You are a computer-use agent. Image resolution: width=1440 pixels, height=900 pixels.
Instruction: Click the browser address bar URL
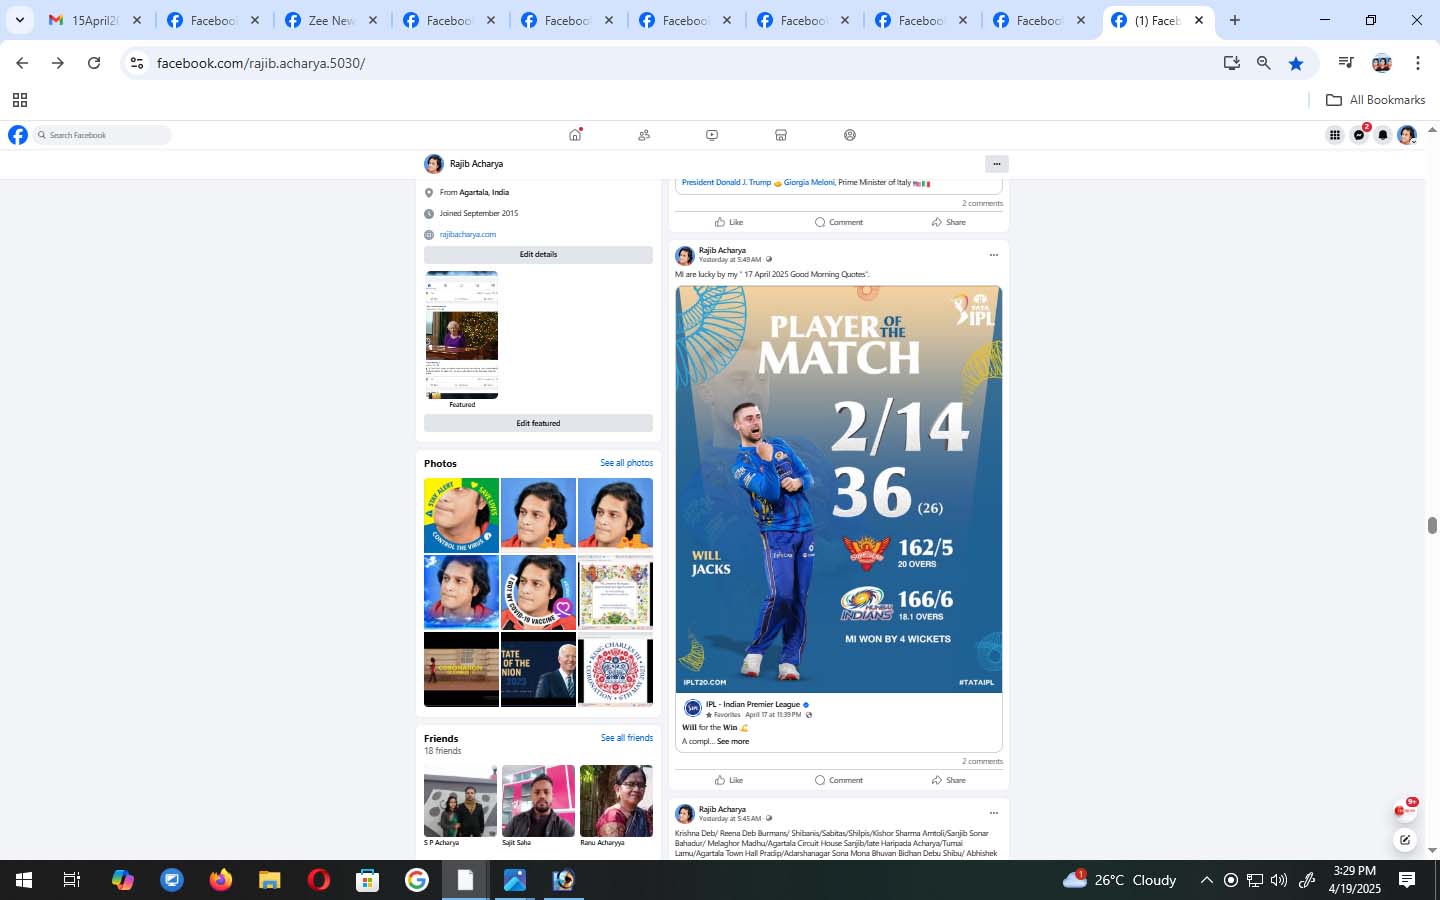tap(261, 63)
